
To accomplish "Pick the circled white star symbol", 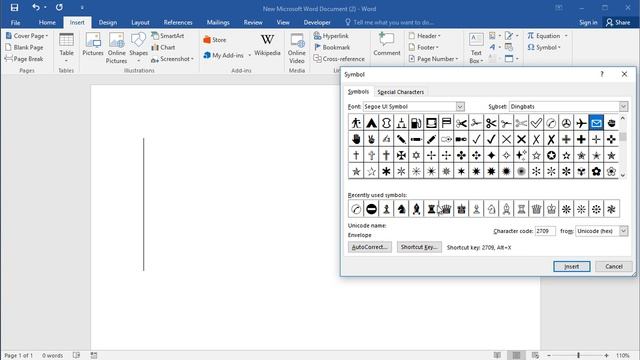I will (x=551, y=155).
